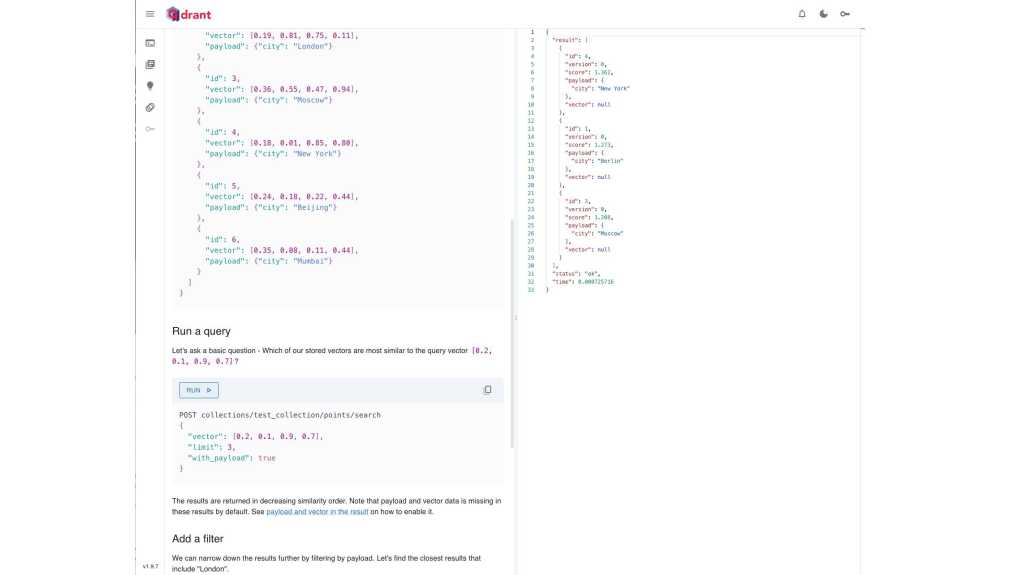Open the Console page from sidebar
The height and width of the screenshot is (575, 1024).
pos(150,43)
